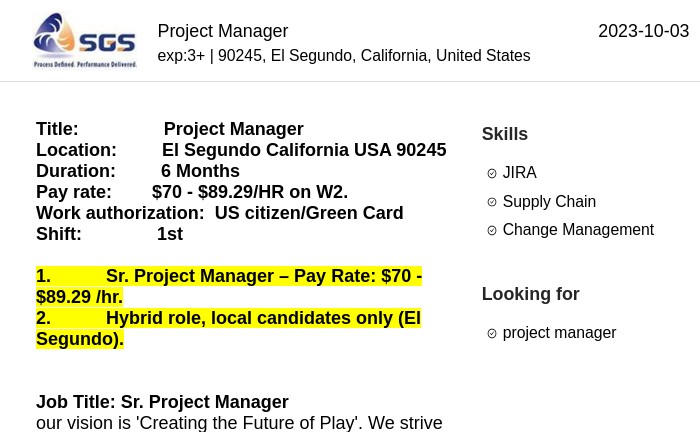Click the highlighted Hybrid role local candidates line
Image resolution: width=700 pixels, height=432 pixels.
point(228,328)
